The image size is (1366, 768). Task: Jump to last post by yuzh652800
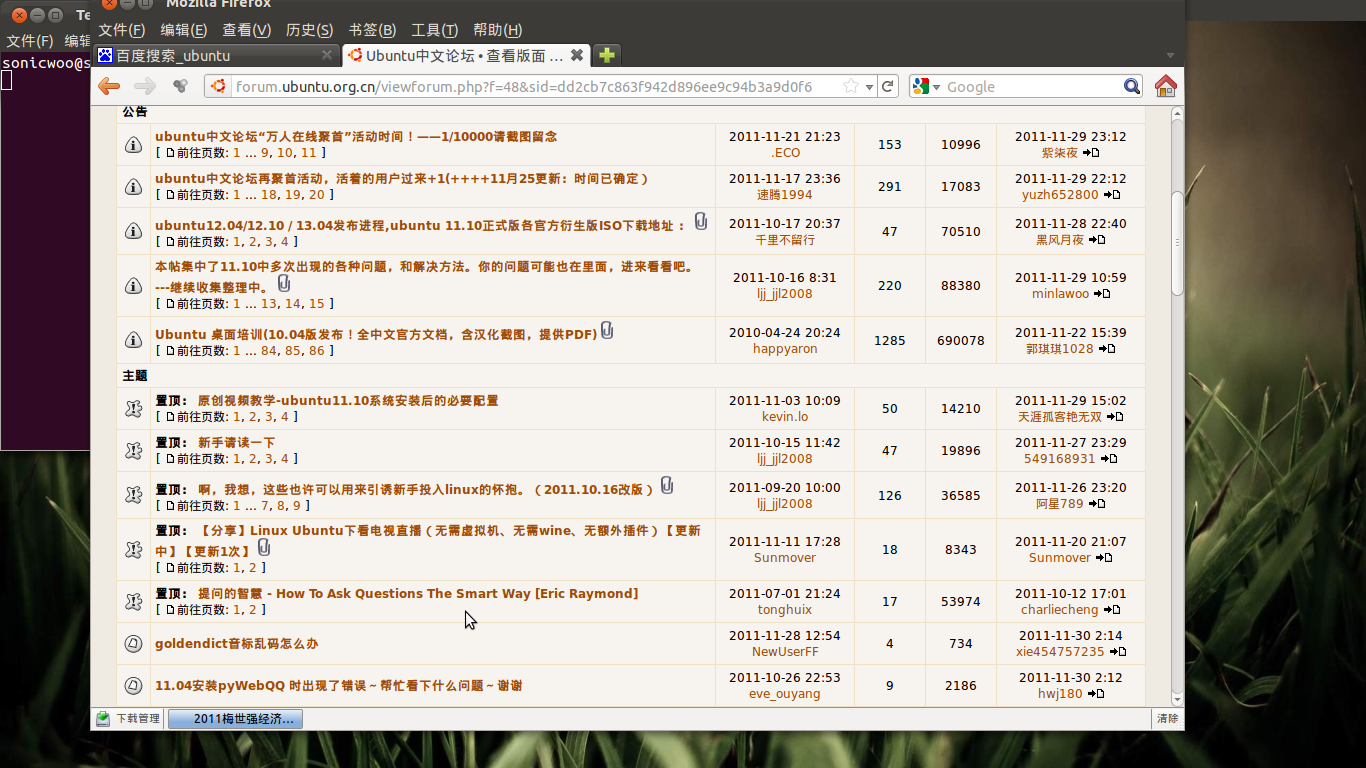(1112, 195)
